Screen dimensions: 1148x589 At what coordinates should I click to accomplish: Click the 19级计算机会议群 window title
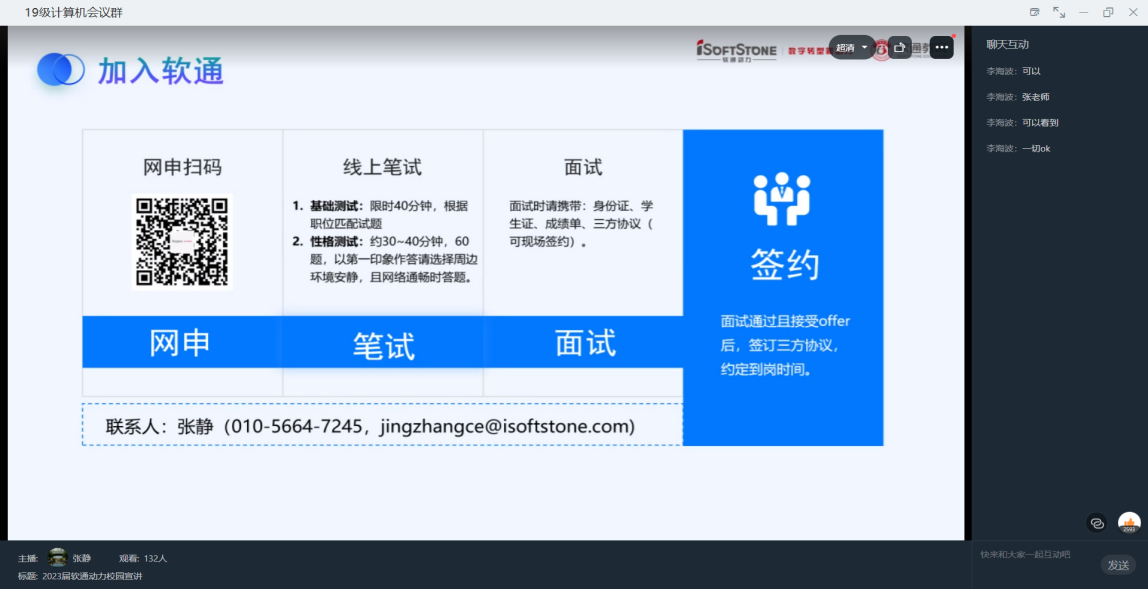click(x=74, y=12)
